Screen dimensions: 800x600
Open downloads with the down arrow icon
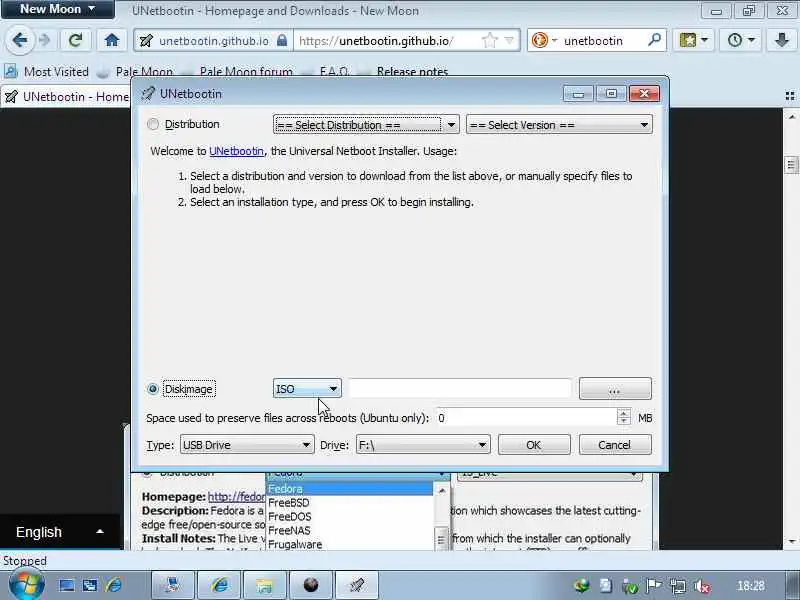(x=781, y=40)
